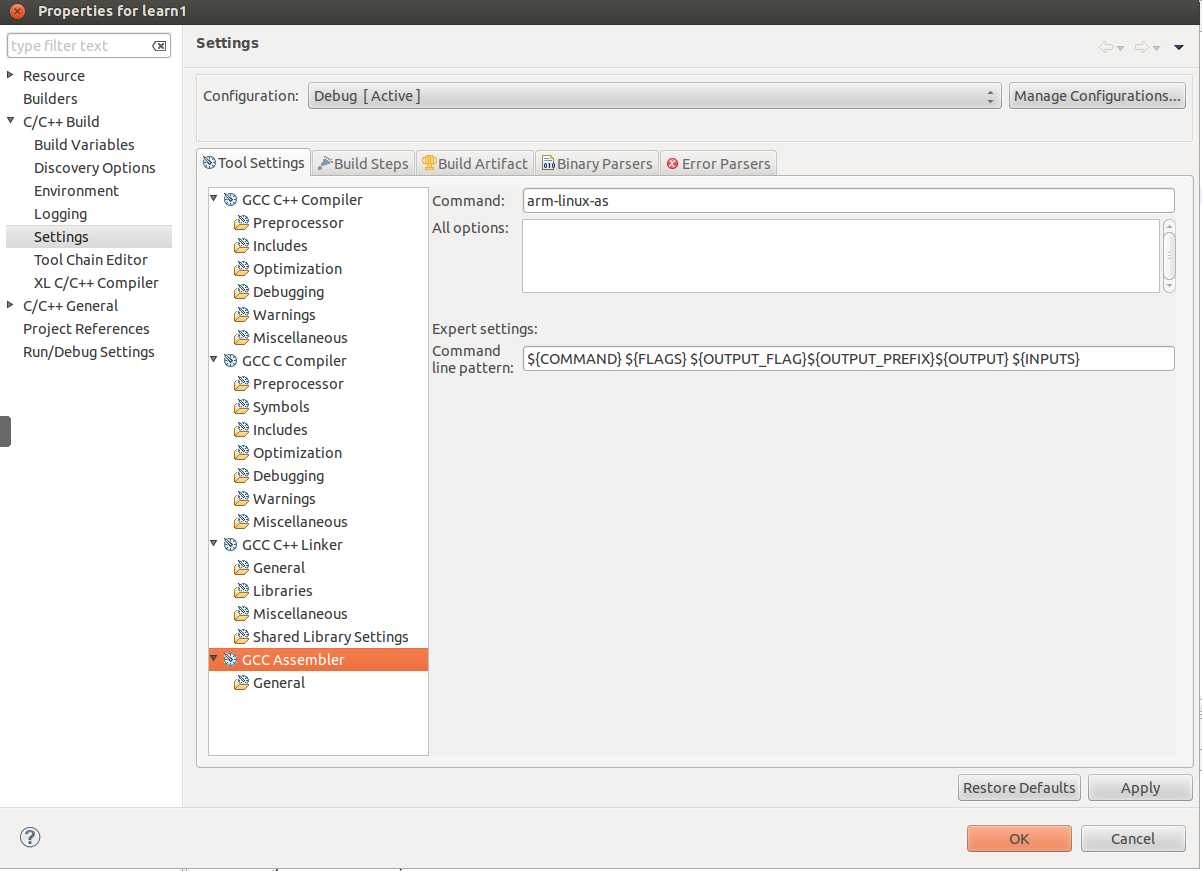Click the icon beside C++ Compiler Debugging

pos(241,292)
